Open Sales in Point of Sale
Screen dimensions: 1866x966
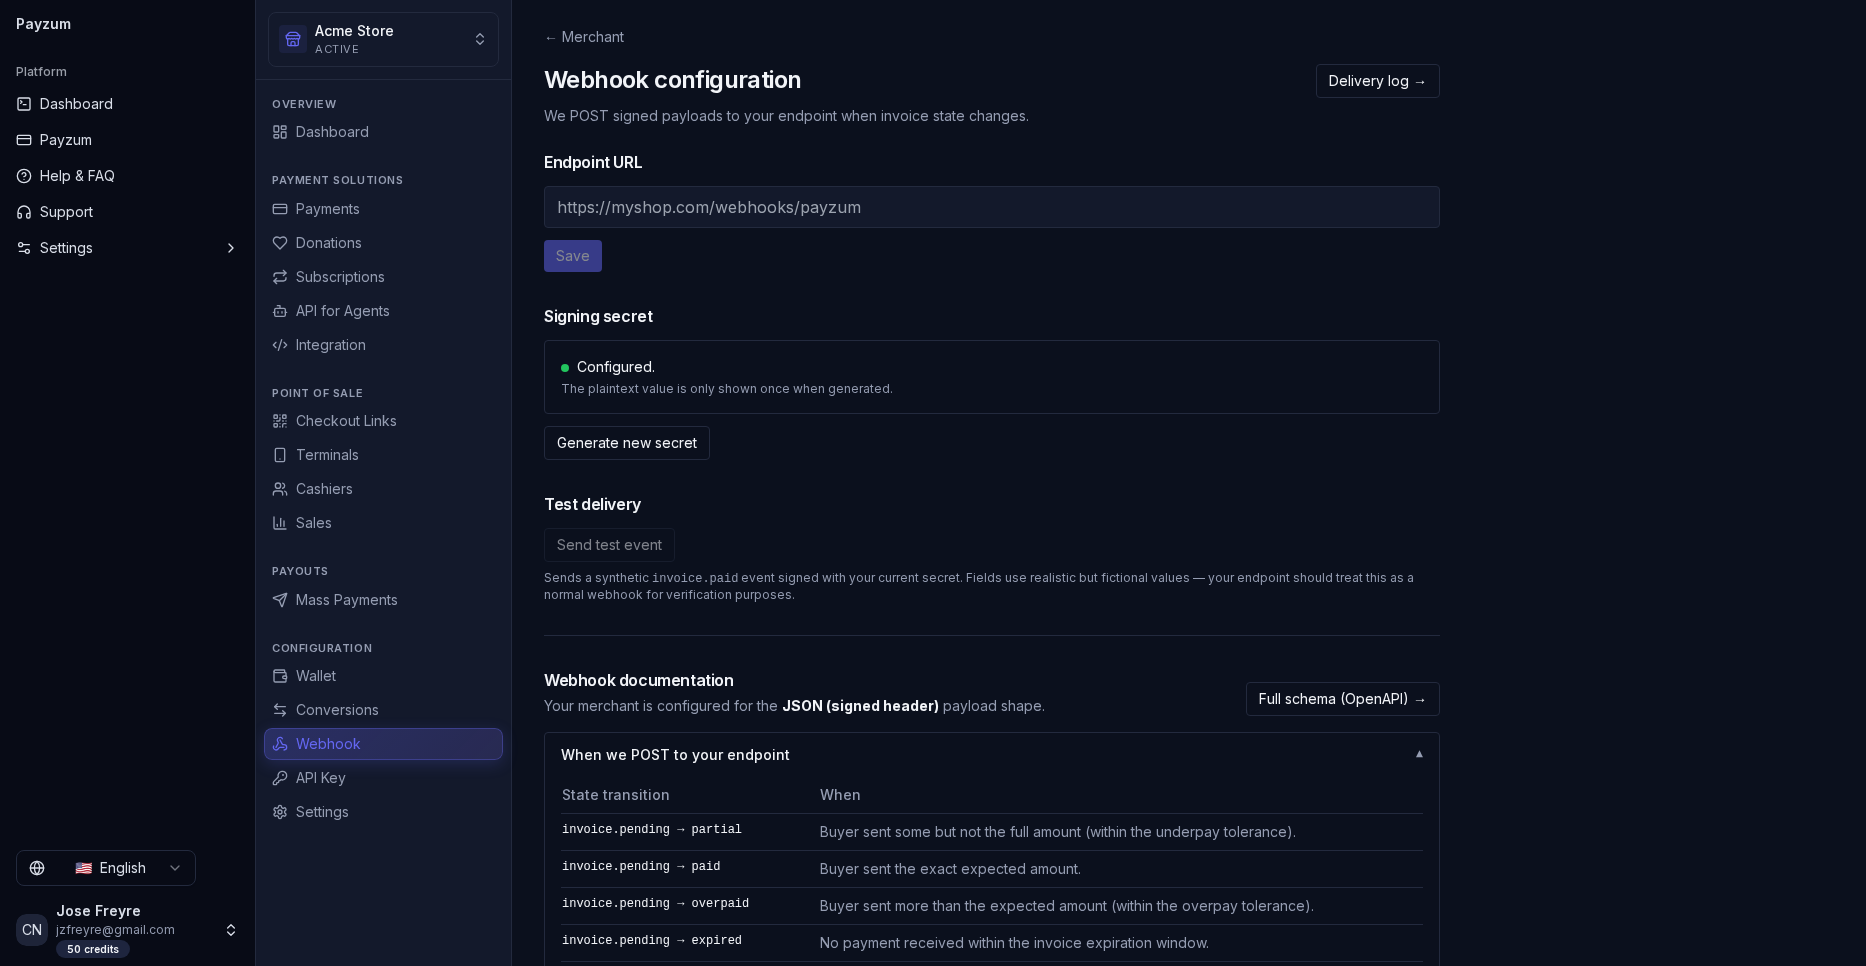click(x=383, y=523)
